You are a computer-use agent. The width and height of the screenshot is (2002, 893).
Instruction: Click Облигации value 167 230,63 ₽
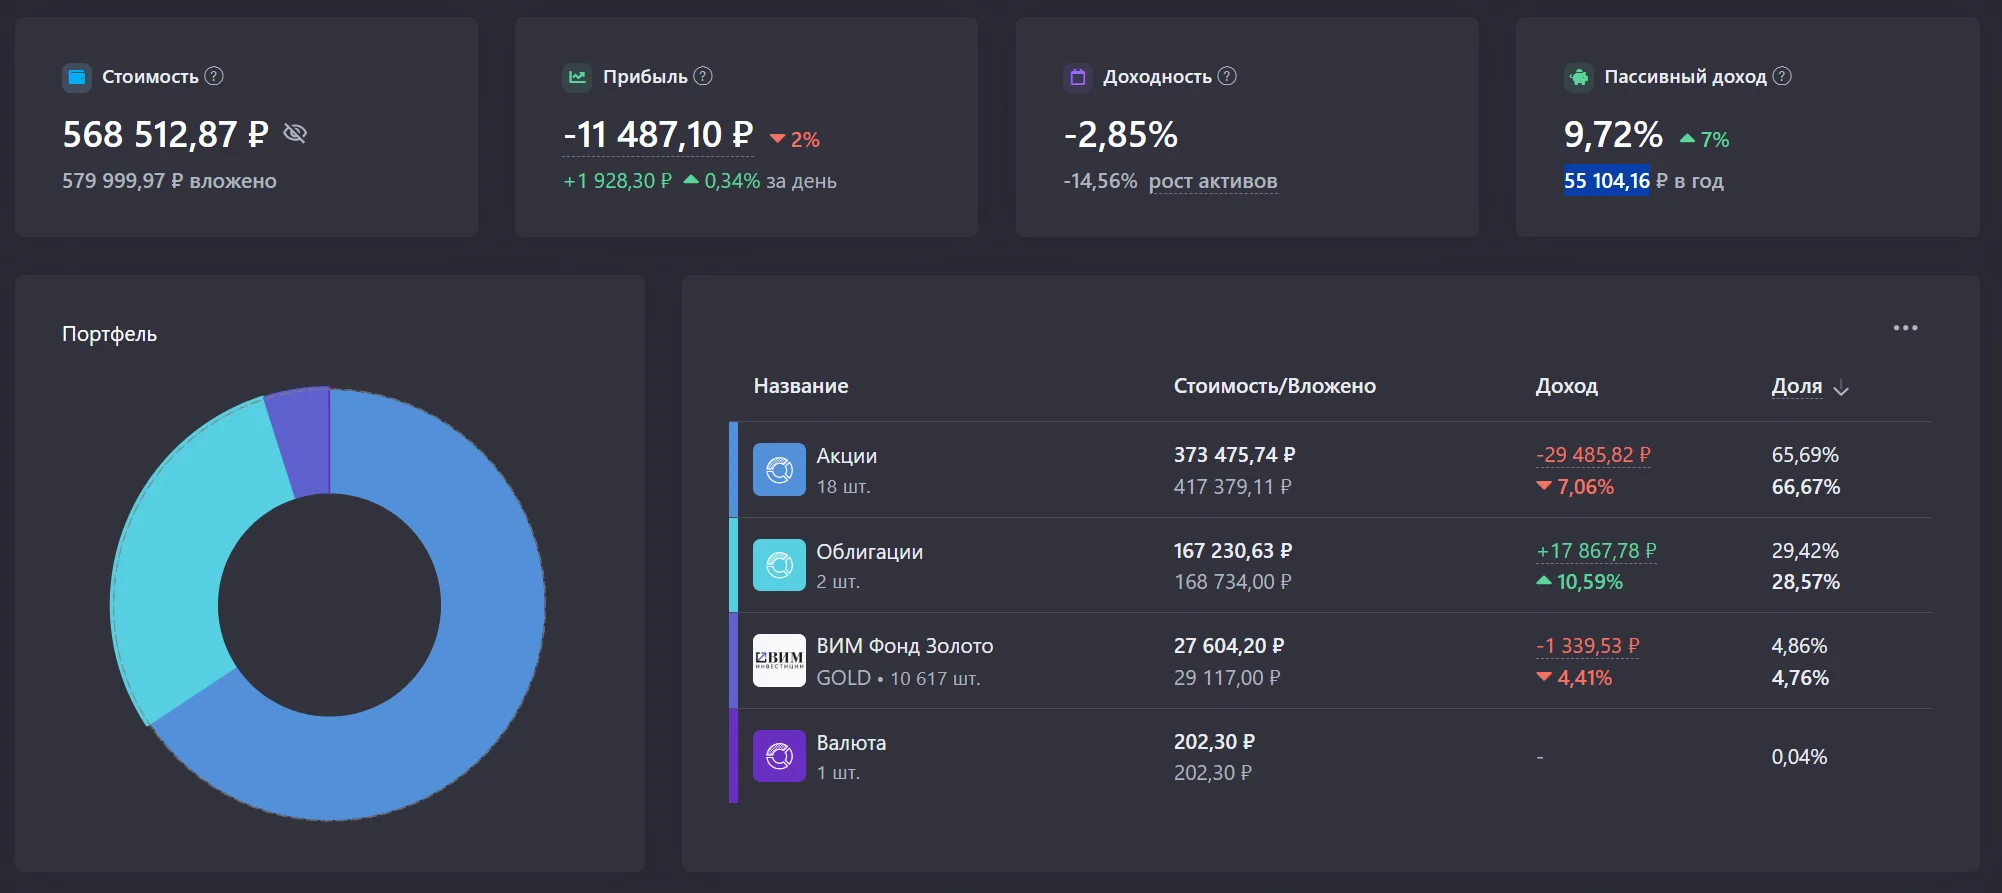pos(1233,551)
